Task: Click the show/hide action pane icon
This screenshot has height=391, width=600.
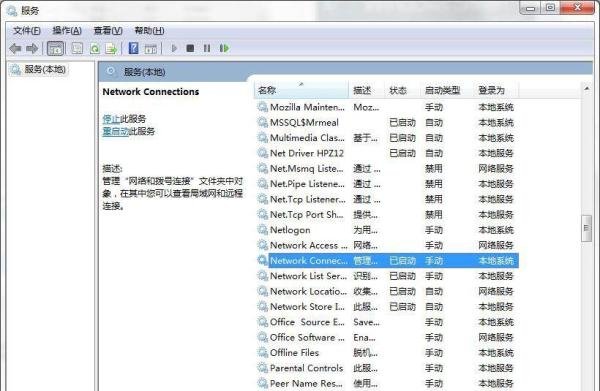Action: tap(150, 49)
